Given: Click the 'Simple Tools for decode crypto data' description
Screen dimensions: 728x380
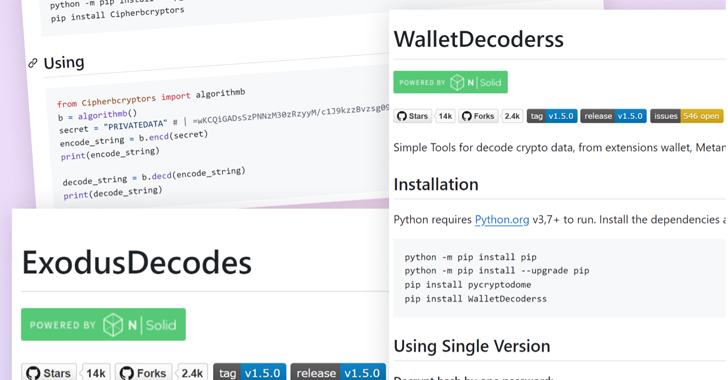Looking at the screenshot, I should pyautogui.click(x=559, y=148).
